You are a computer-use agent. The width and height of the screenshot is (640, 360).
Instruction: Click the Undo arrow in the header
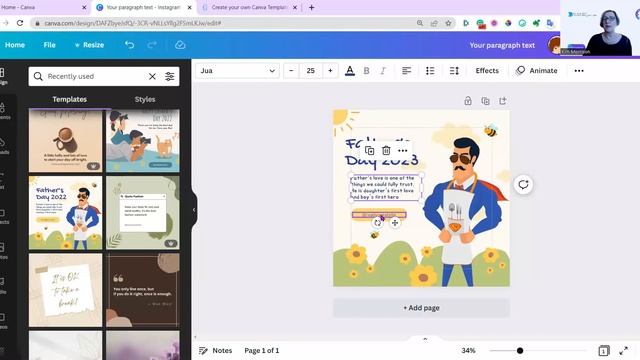tap(129, 45)
